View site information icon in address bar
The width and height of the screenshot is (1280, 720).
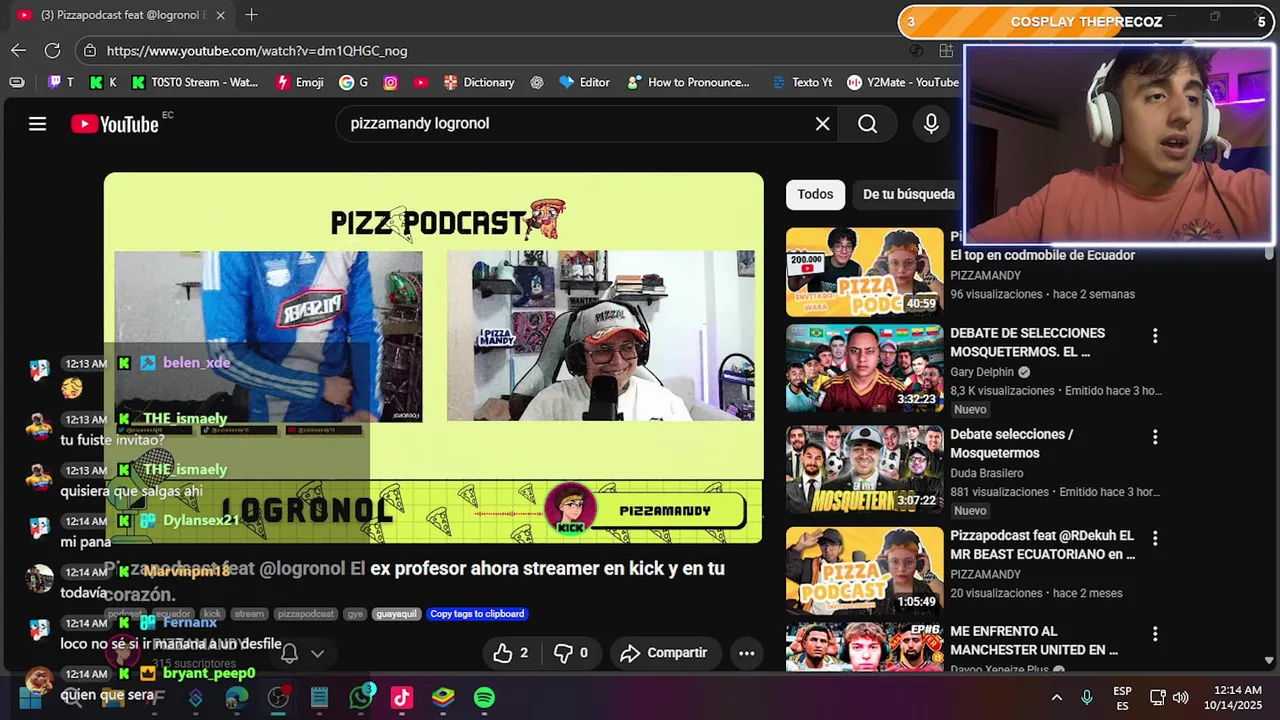coord(90,50)
